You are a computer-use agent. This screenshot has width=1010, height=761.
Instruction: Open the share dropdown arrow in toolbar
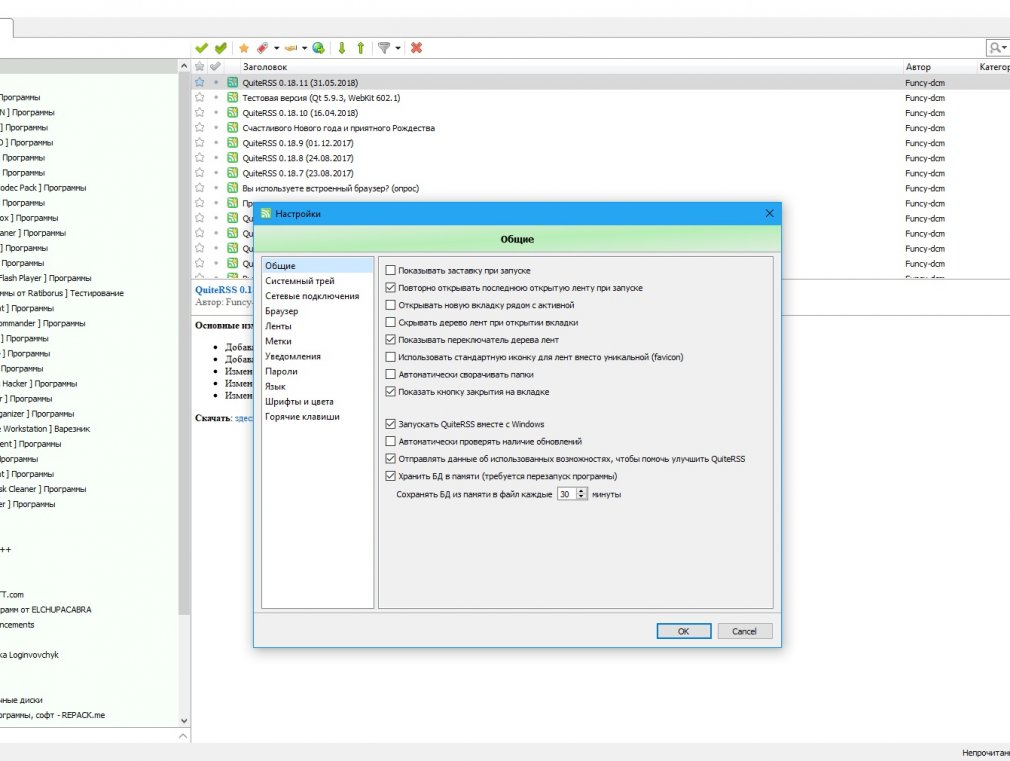(x=305, y=48)
